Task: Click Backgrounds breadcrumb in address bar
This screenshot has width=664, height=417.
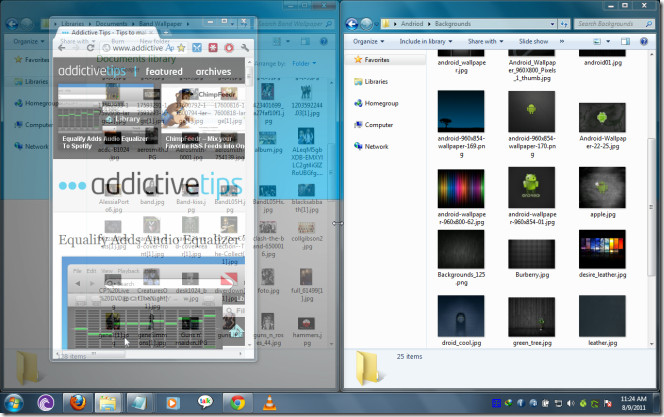Action: point(453,24)
